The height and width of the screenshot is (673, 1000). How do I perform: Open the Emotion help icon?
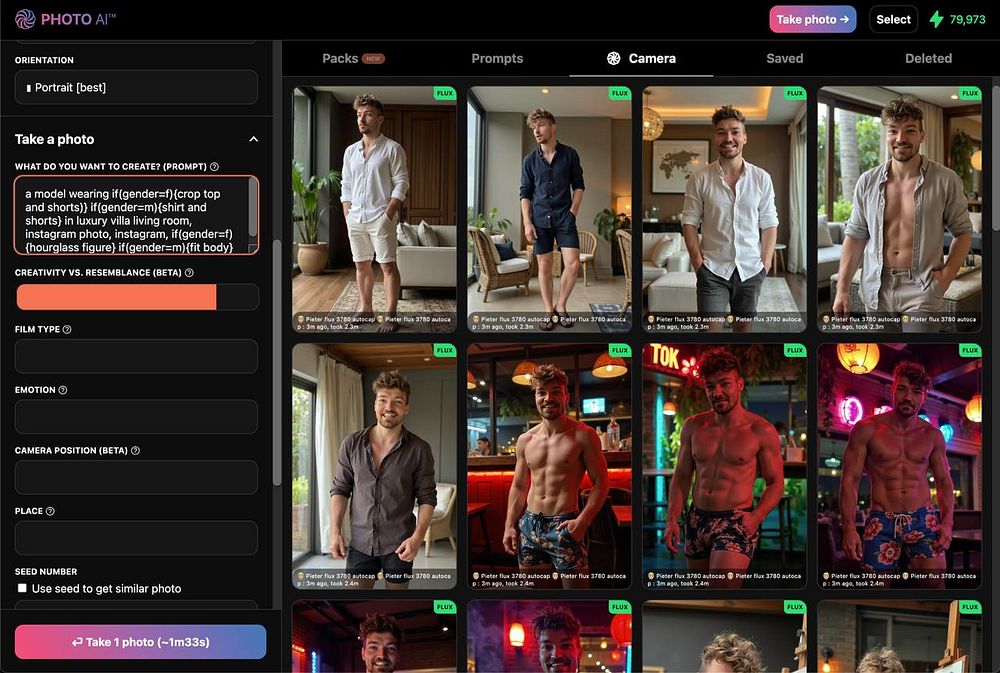point(62,390)
